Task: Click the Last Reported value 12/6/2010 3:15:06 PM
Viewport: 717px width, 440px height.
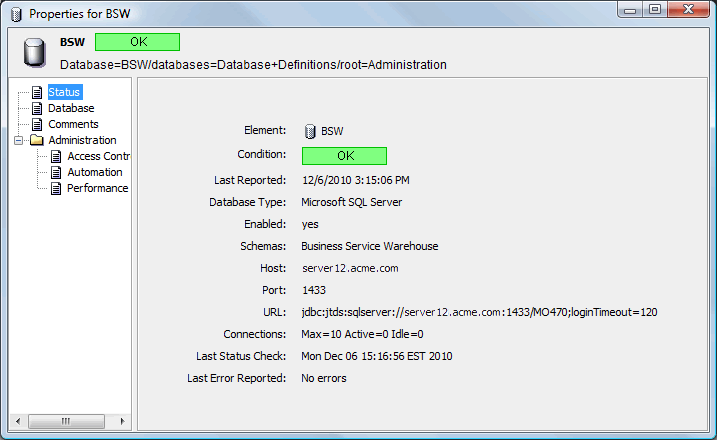Action: 356,180
